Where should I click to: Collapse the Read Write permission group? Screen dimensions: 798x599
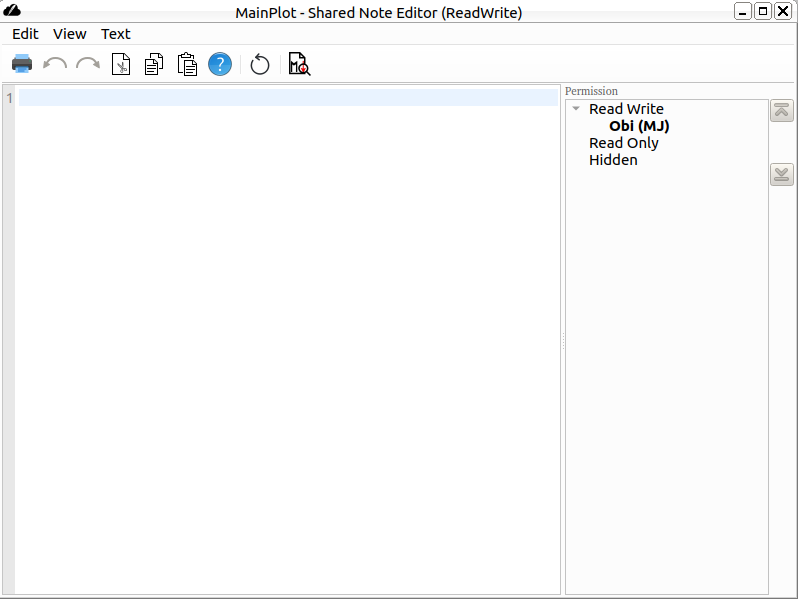pos(576,109)
